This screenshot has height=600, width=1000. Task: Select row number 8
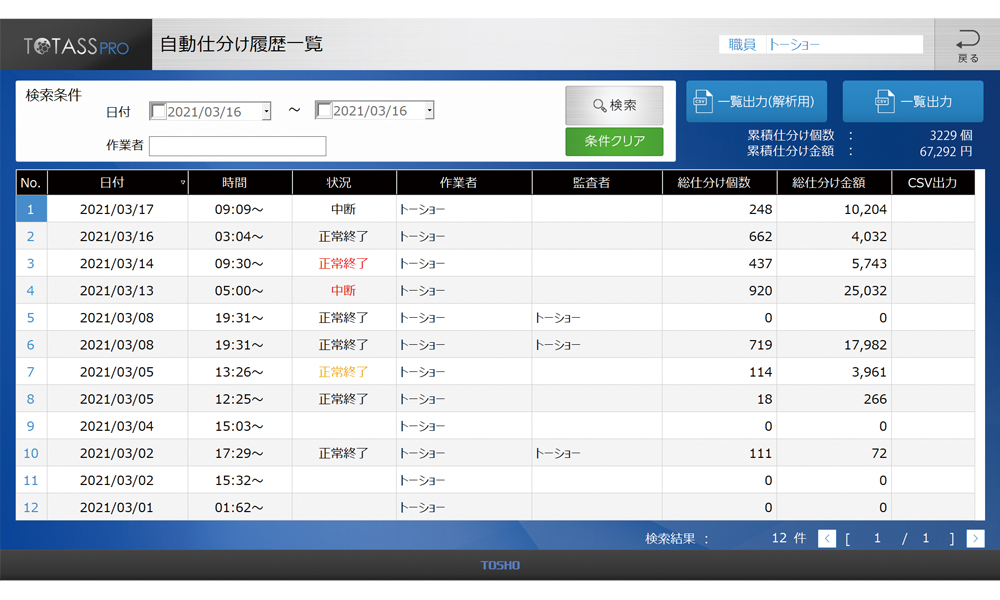tap(31, 399)
